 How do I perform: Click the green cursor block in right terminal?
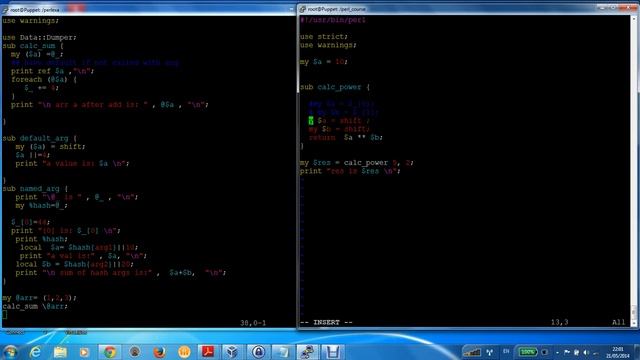click(x=311, y=120)
